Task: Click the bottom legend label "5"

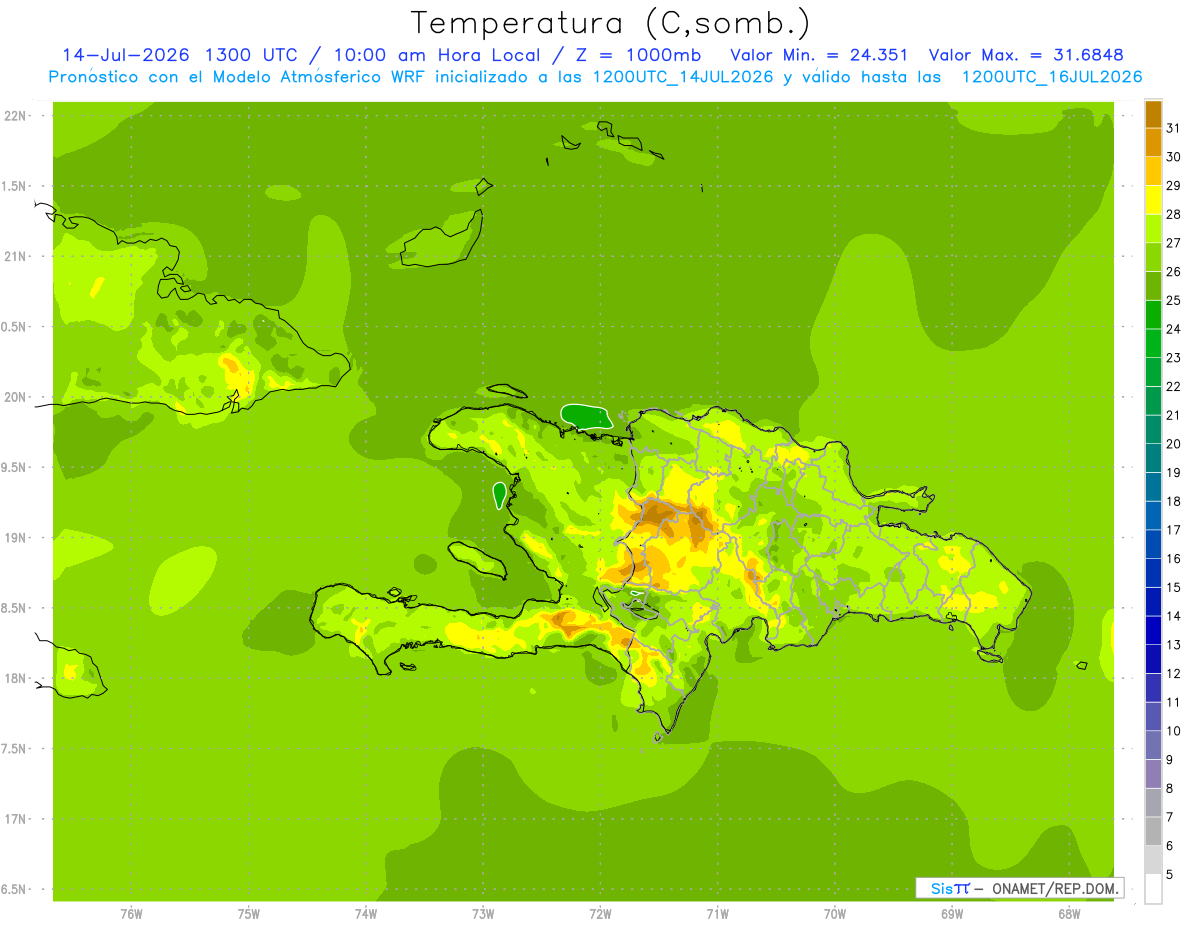Action: pyautogui.click(x=1169, y=874)
